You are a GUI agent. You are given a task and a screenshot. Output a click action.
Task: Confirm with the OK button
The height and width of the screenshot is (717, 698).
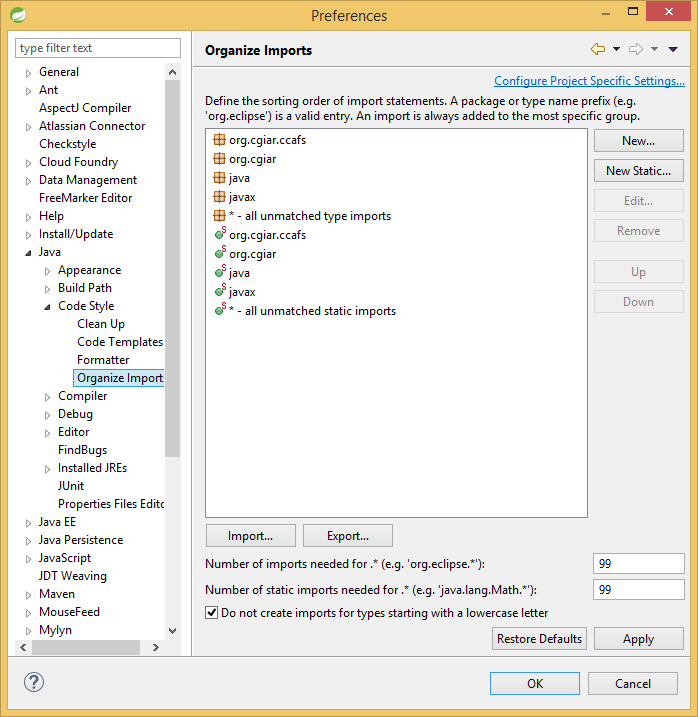coord(535,683)
